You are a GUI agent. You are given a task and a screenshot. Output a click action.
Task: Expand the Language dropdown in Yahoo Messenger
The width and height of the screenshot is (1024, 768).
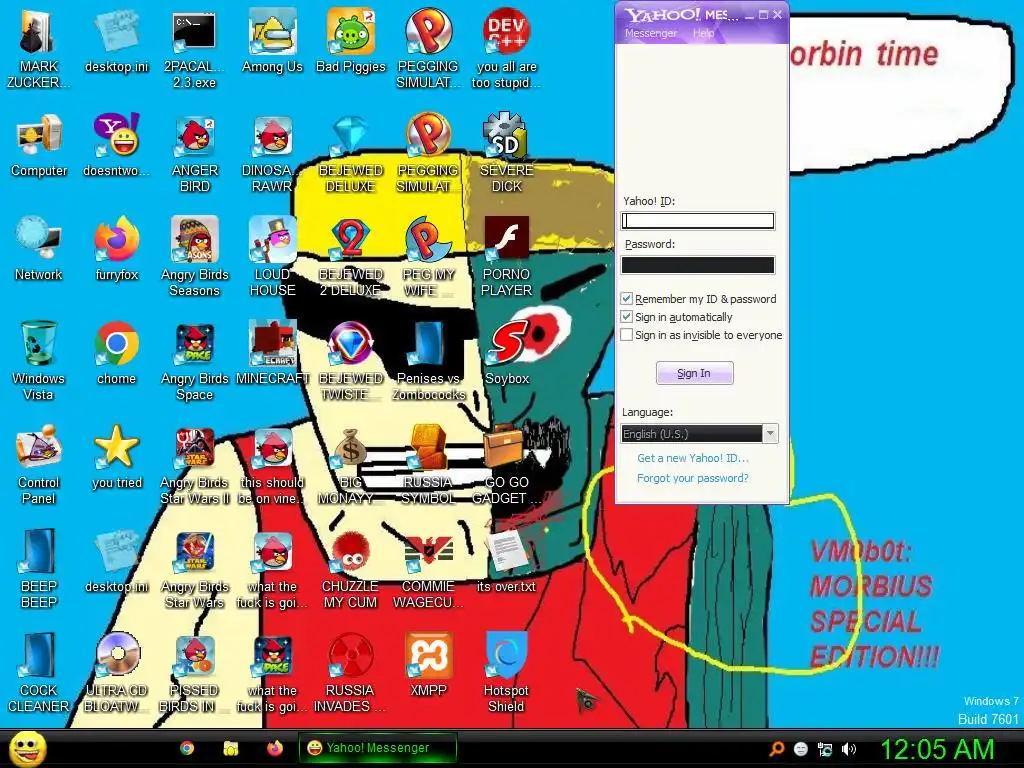point(771,434)
